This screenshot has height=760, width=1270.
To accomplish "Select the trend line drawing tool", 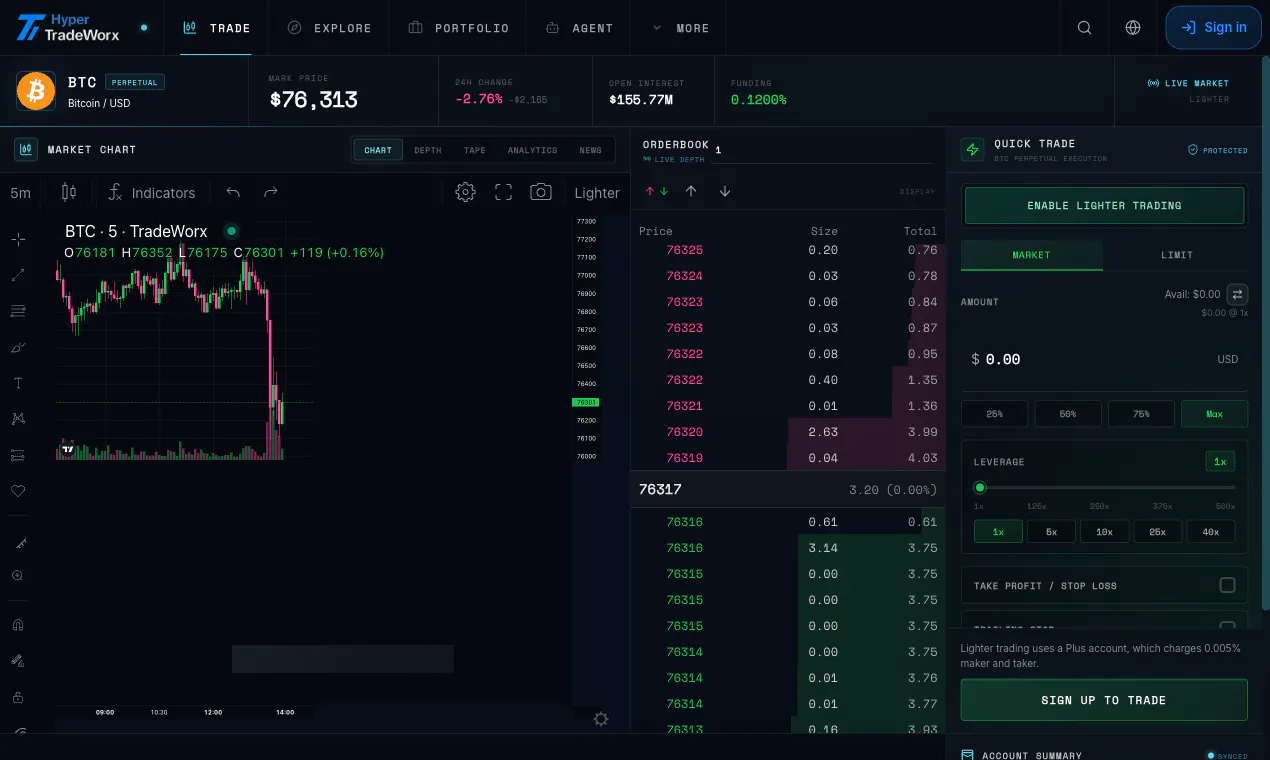I will tap(18, 275).
